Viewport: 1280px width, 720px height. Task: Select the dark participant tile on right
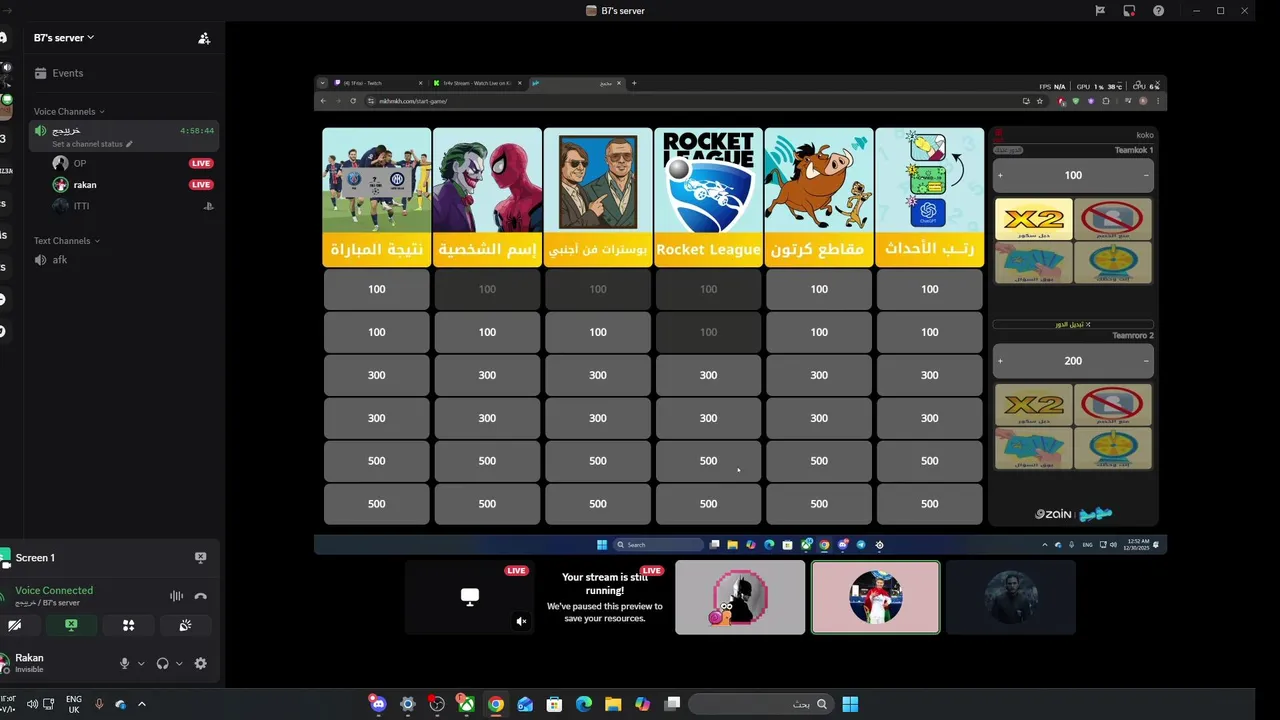pos(1011,597)
